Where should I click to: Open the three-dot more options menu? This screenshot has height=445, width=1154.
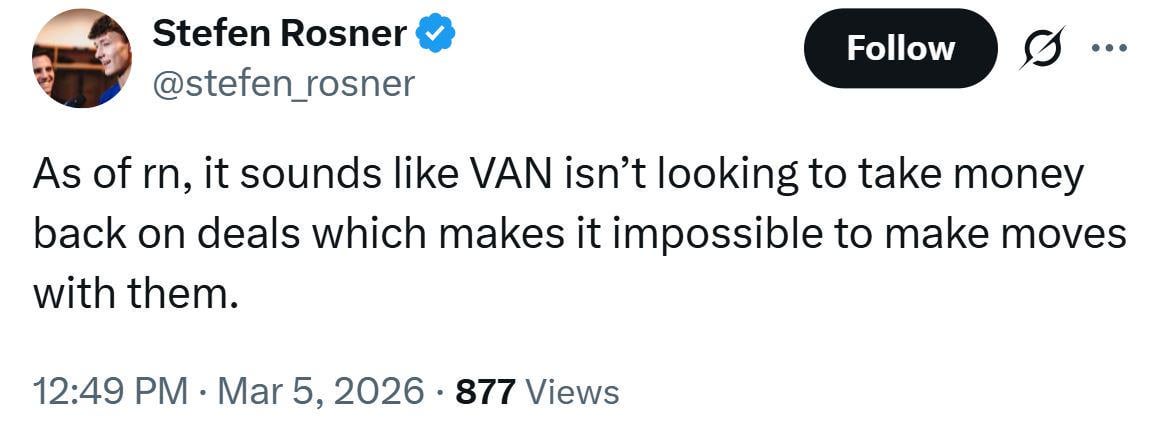1111,47
